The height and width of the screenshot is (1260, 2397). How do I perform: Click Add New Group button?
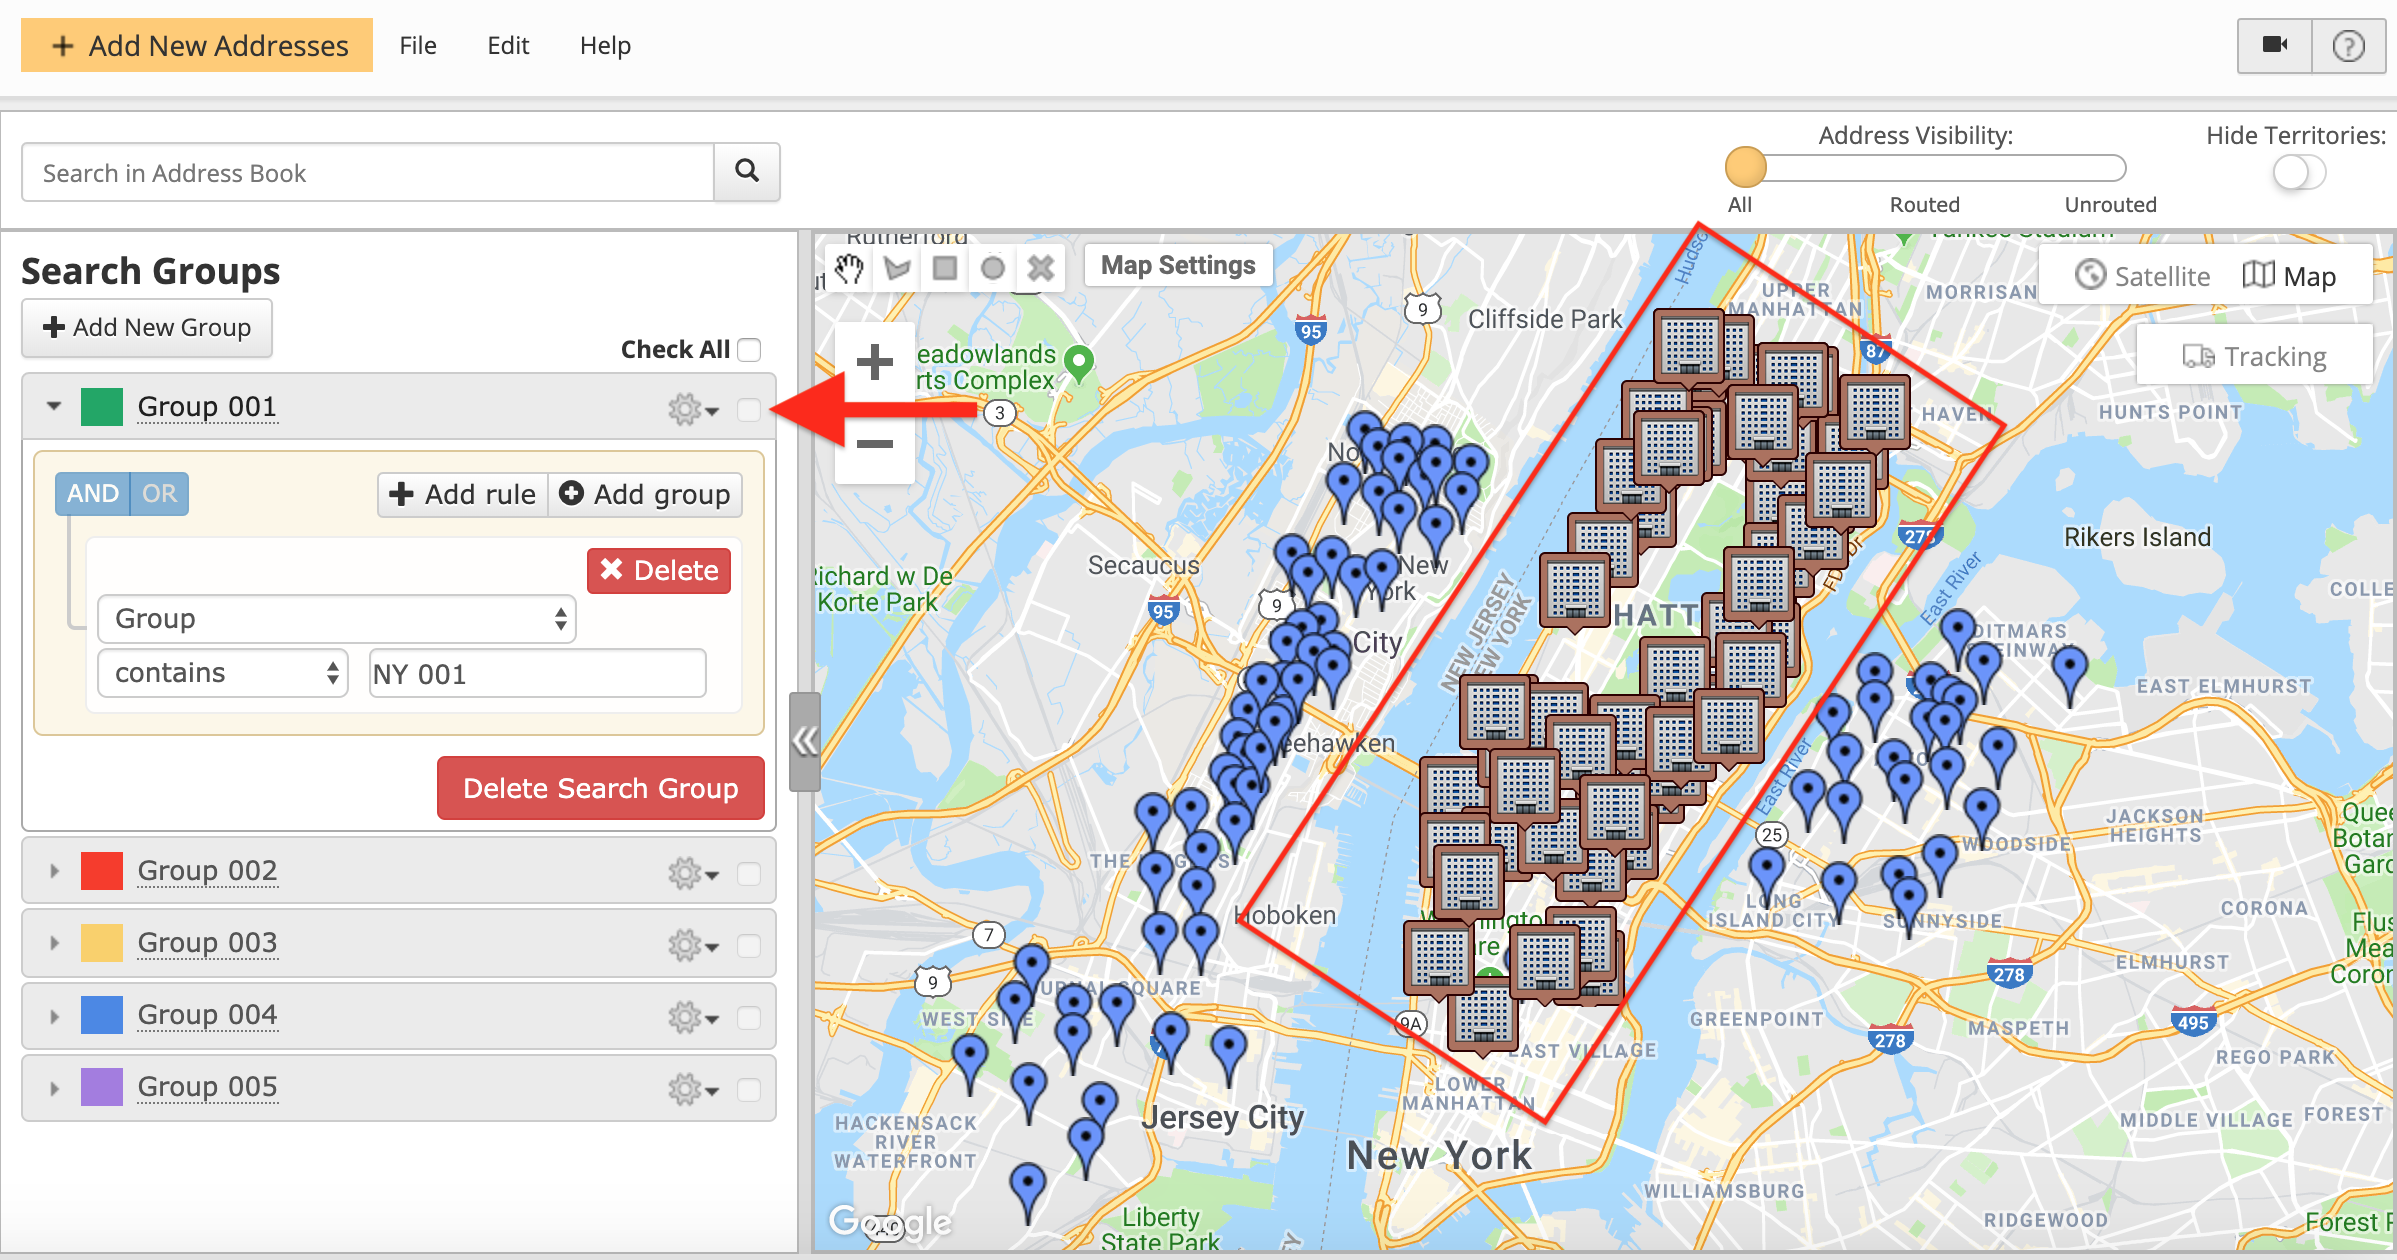pos(147,328)
